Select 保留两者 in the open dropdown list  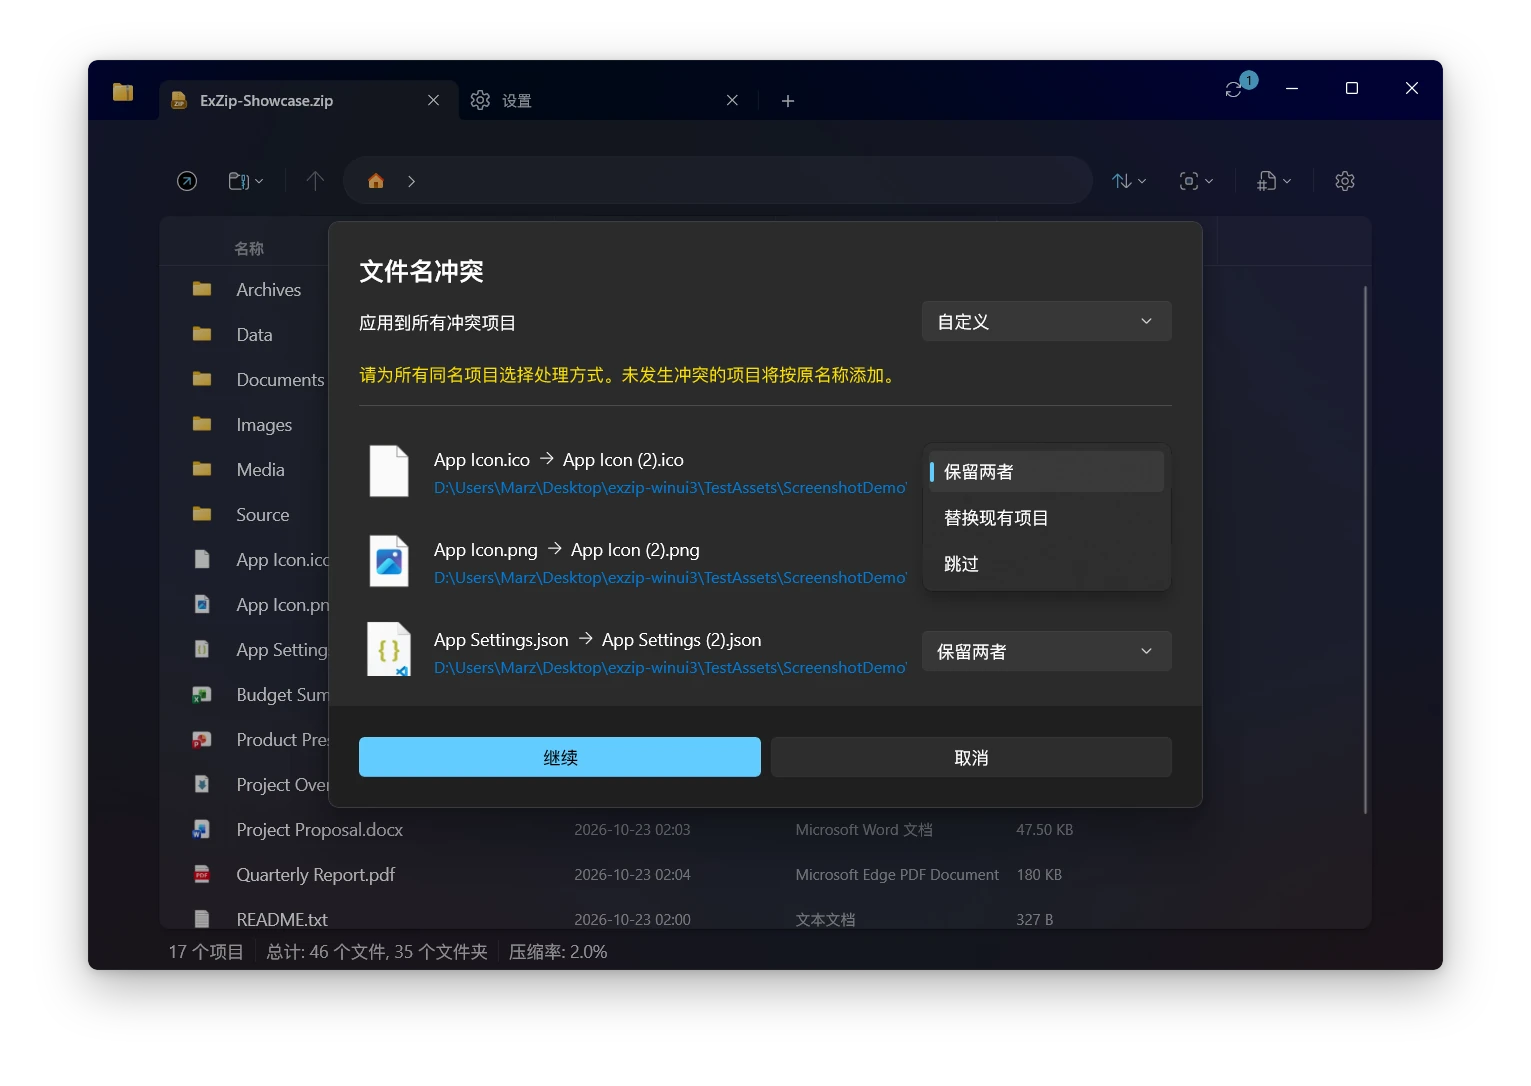[x=1046, y=471]
